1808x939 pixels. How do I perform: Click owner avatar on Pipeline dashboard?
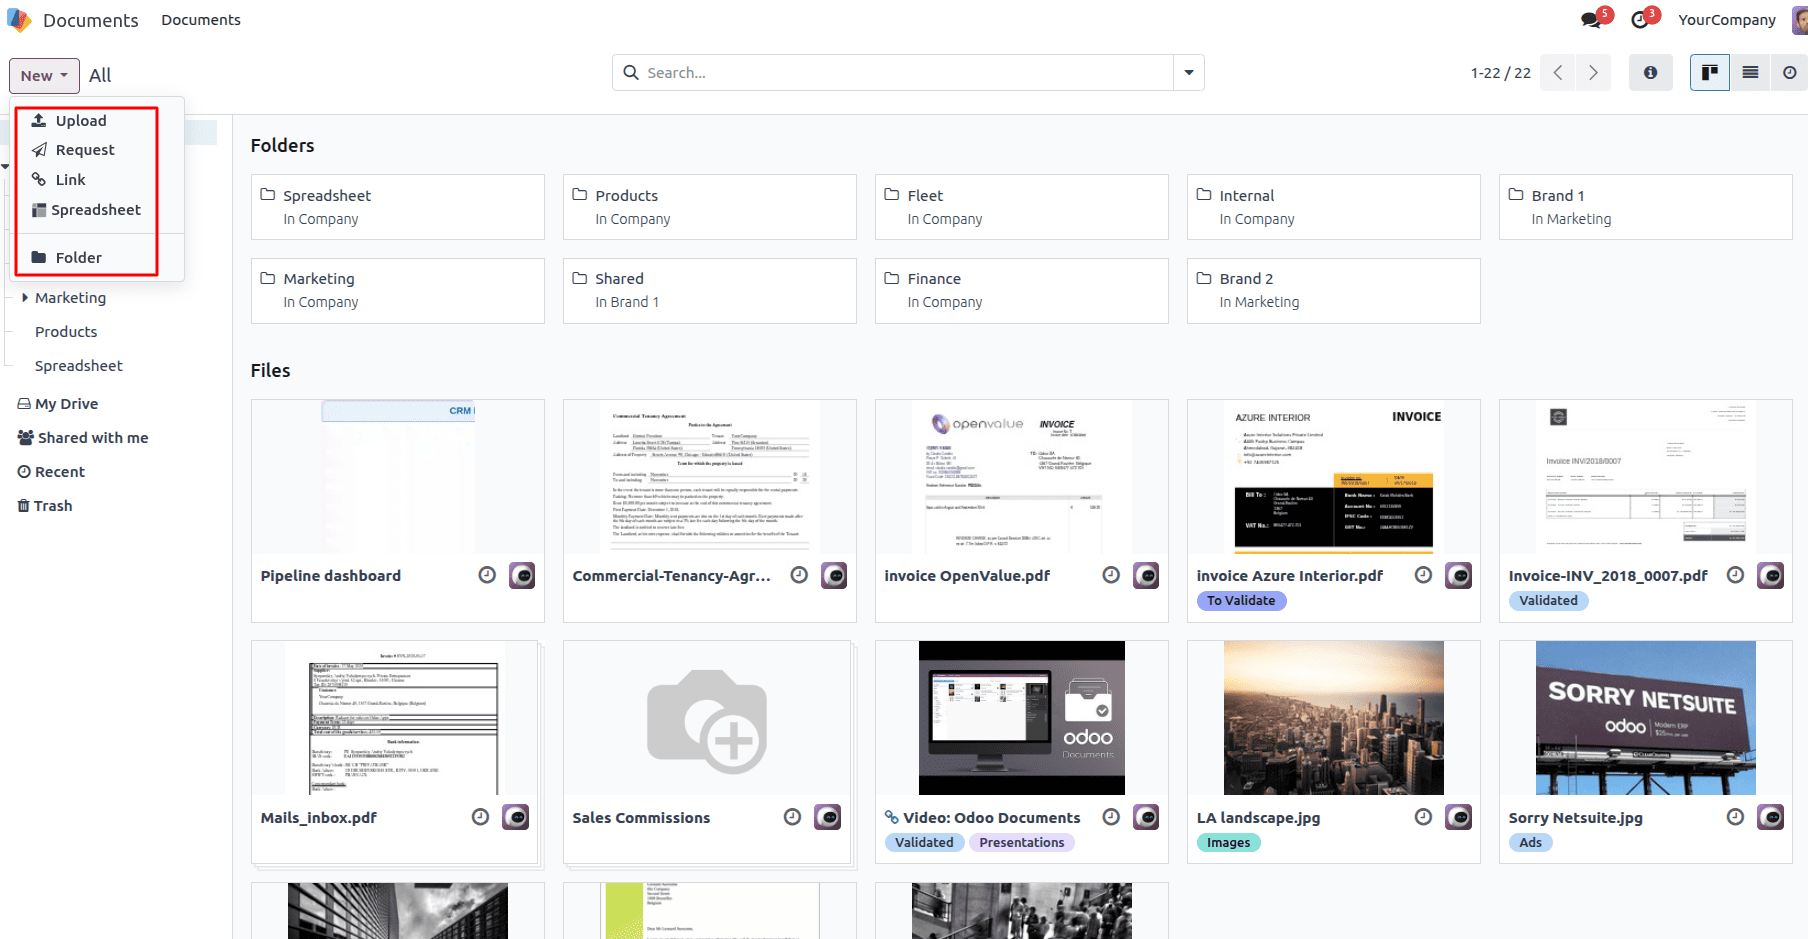pyautogui.click(x=522, y=576)
